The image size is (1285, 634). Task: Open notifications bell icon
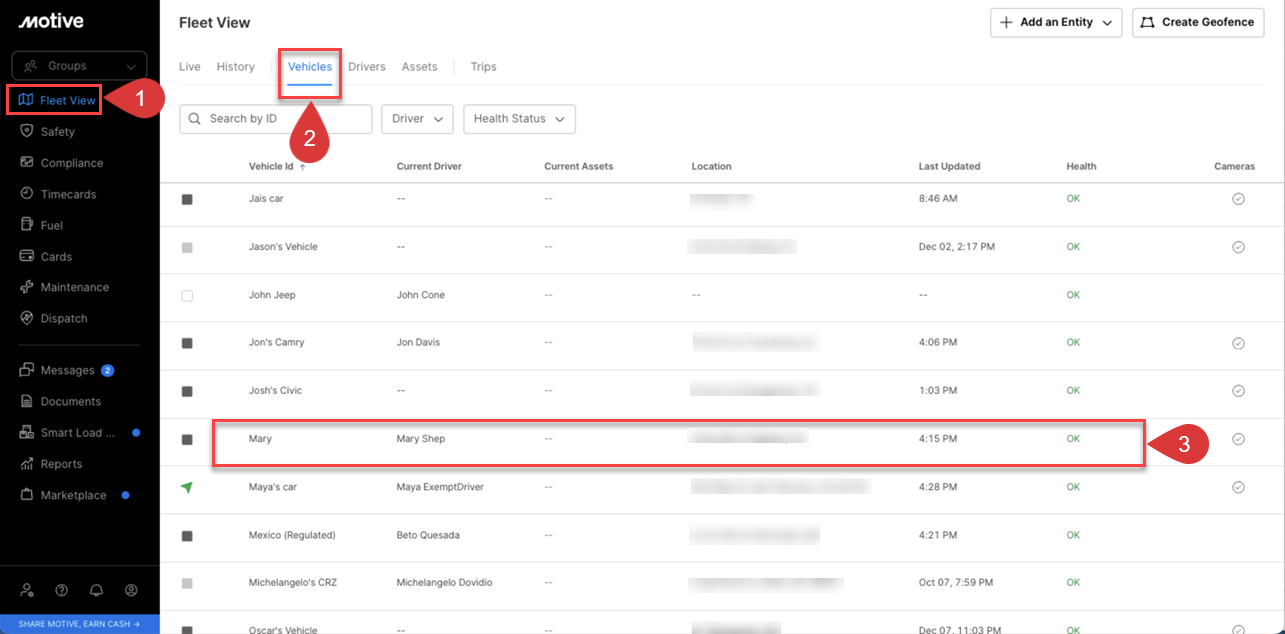click(x=96, y=590)
